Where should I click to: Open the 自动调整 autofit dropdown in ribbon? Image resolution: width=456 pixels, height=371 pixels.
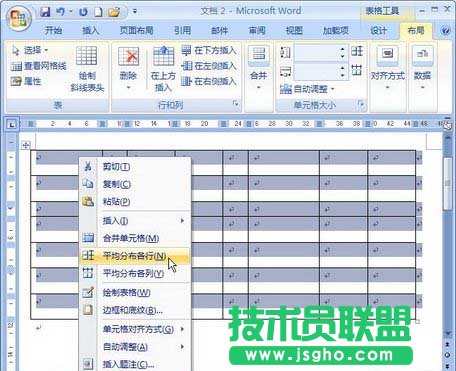pos(307,89)
